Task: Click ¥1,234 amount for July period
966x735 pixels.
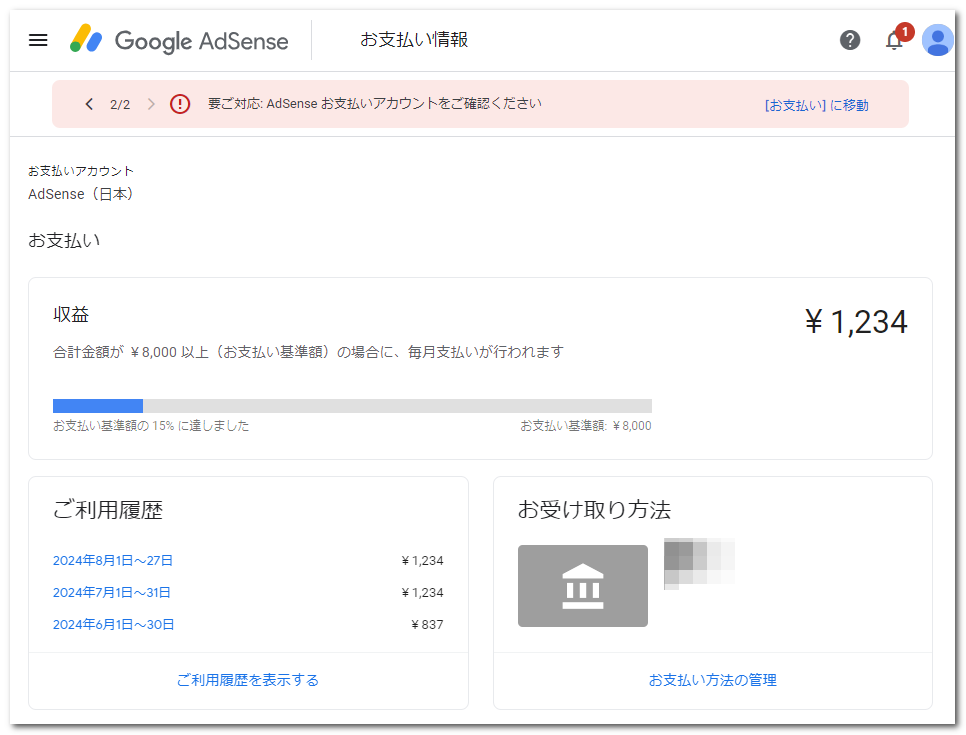Action: (x=423, y=593)
